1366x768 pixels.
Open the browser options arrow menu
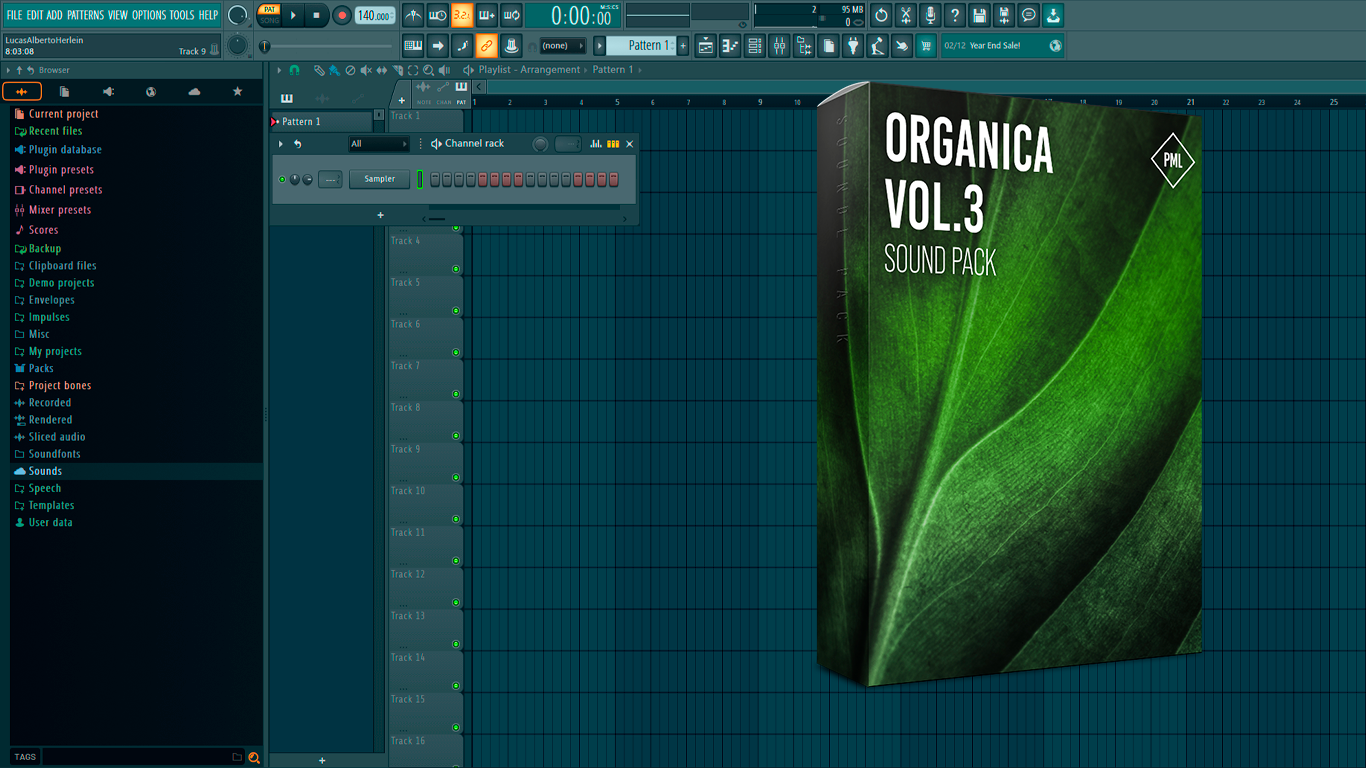(8, 70)
